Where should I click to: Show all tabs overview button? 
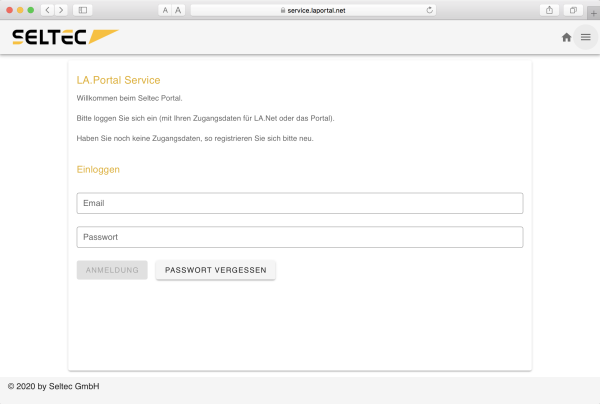pyautogui.click(x=573, y=10)
